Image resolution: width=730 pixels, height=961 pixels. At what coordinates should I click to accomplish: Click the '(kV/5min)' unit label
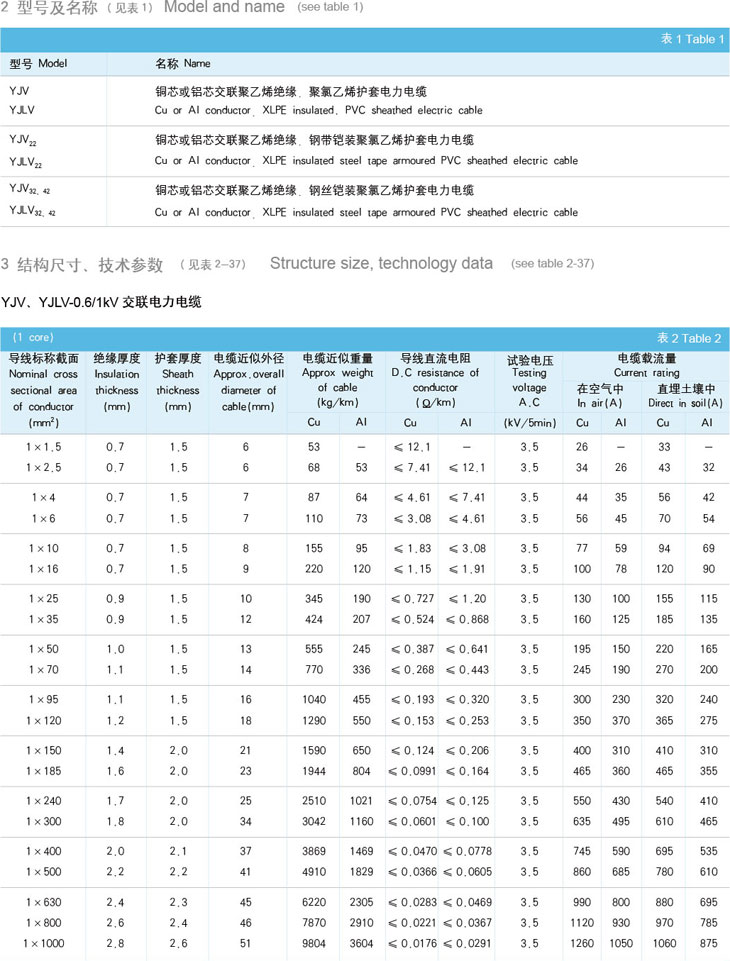click(530, 423)
